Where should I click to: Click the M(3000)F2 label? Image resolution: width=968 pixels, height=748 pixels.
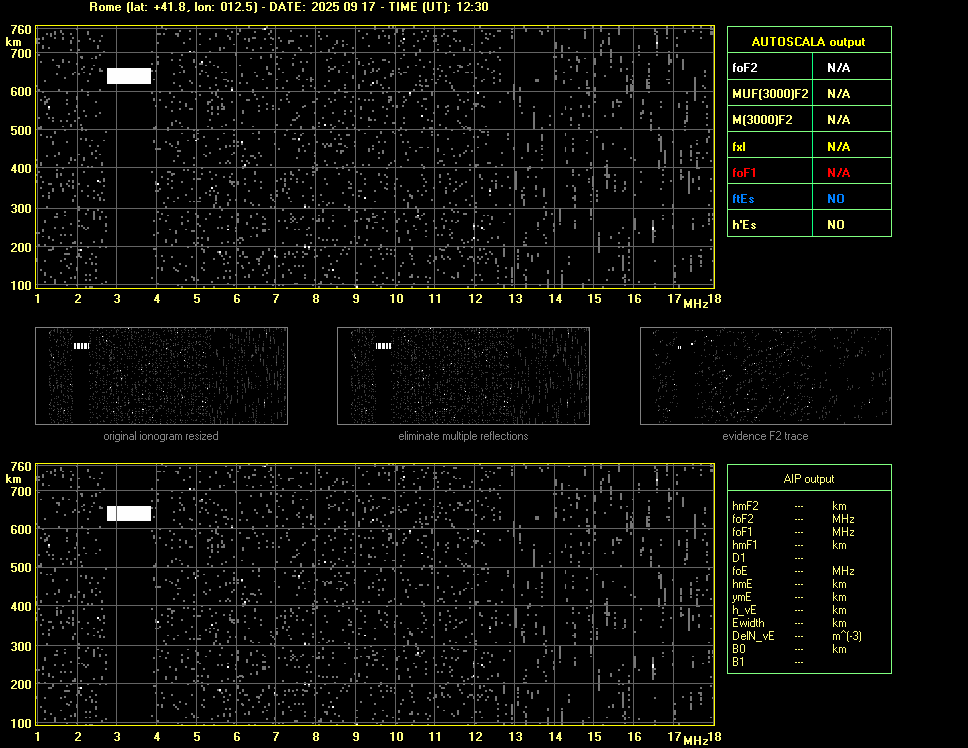pos(762,120)
